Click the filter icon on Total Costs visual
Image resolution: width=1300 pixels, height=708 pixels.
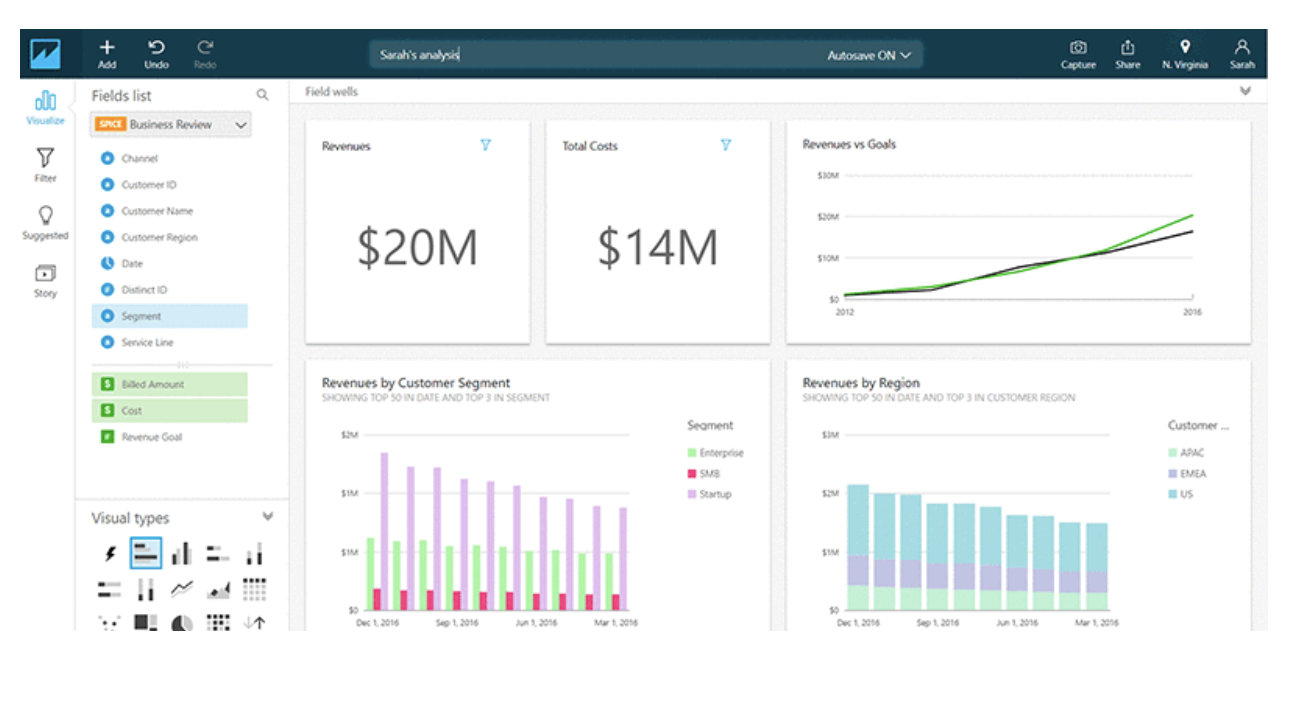tap(726, 145)
